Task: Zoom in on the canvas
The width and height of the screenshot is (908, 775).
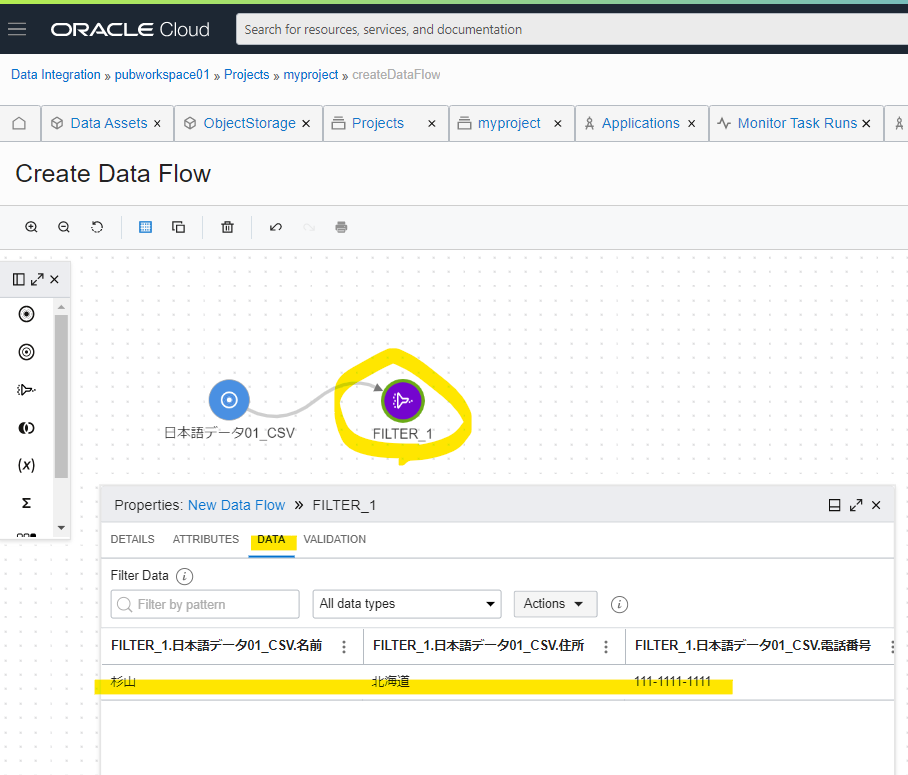Action: [31, 227]
